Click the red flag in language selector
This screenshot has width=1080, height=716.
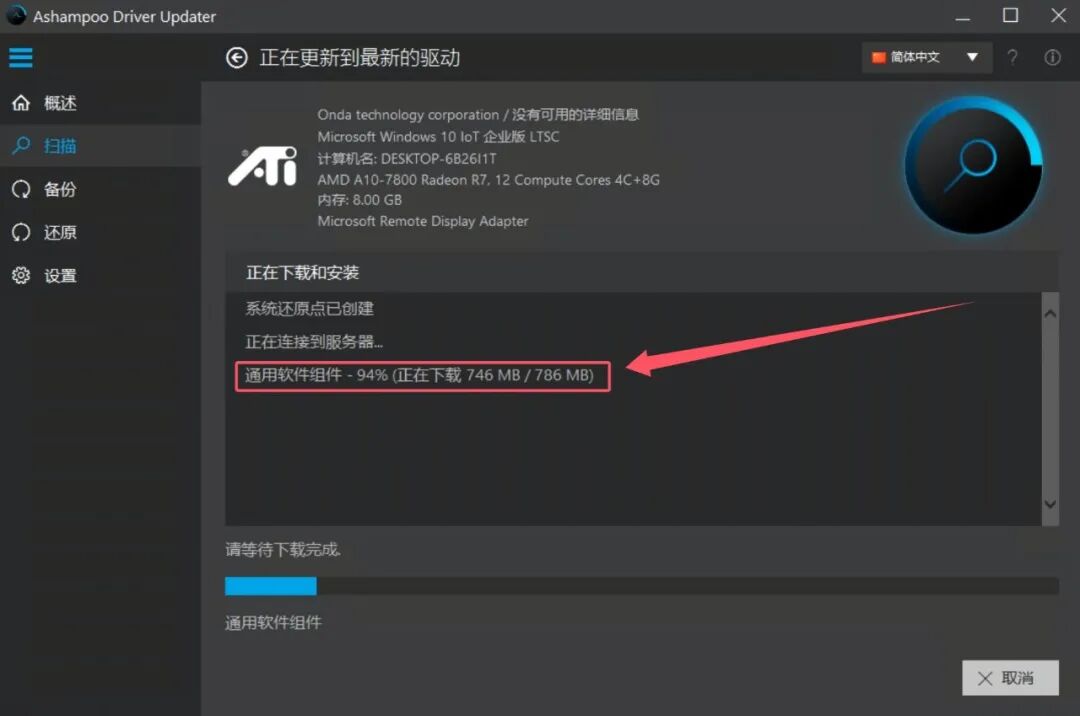point(878,57)
